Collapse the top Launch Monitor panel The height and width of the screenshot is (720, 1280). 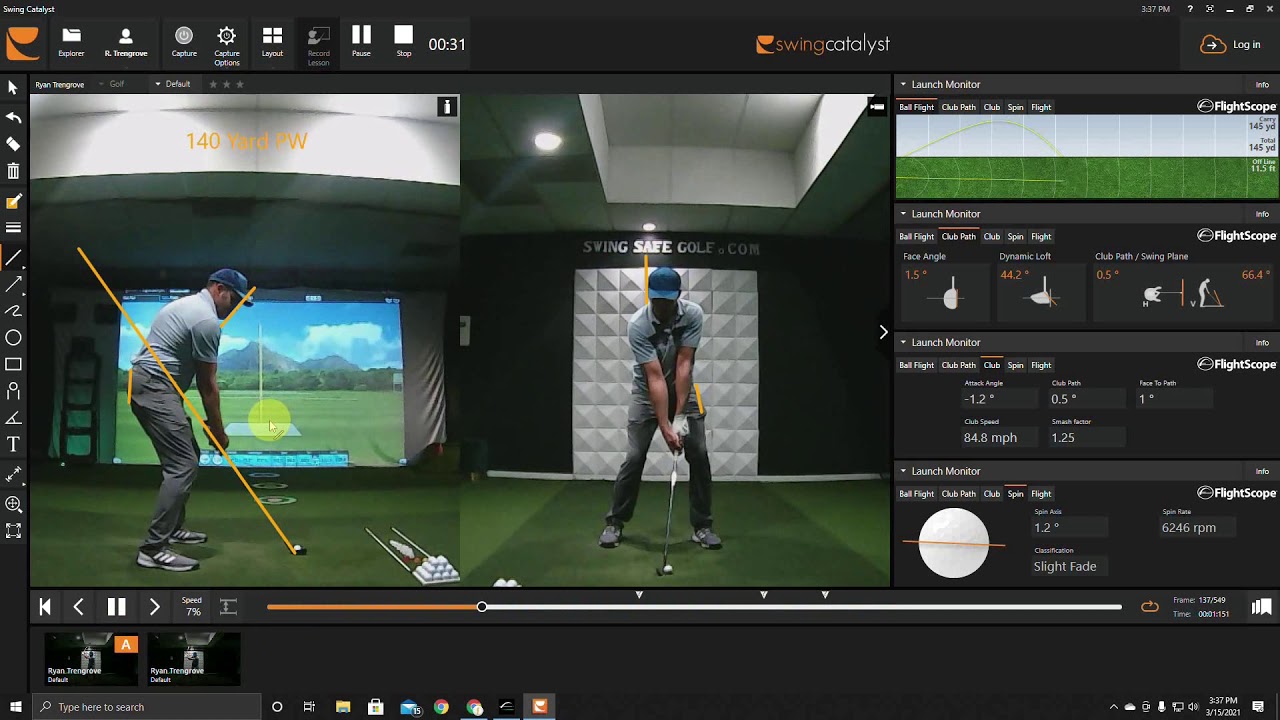pos(903,85)
